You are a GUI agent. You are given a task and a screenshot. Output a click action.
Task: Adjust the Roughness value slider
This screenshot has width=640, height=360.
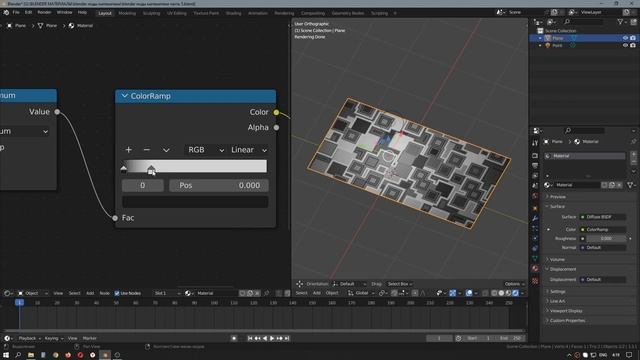(x=606, y=239)
